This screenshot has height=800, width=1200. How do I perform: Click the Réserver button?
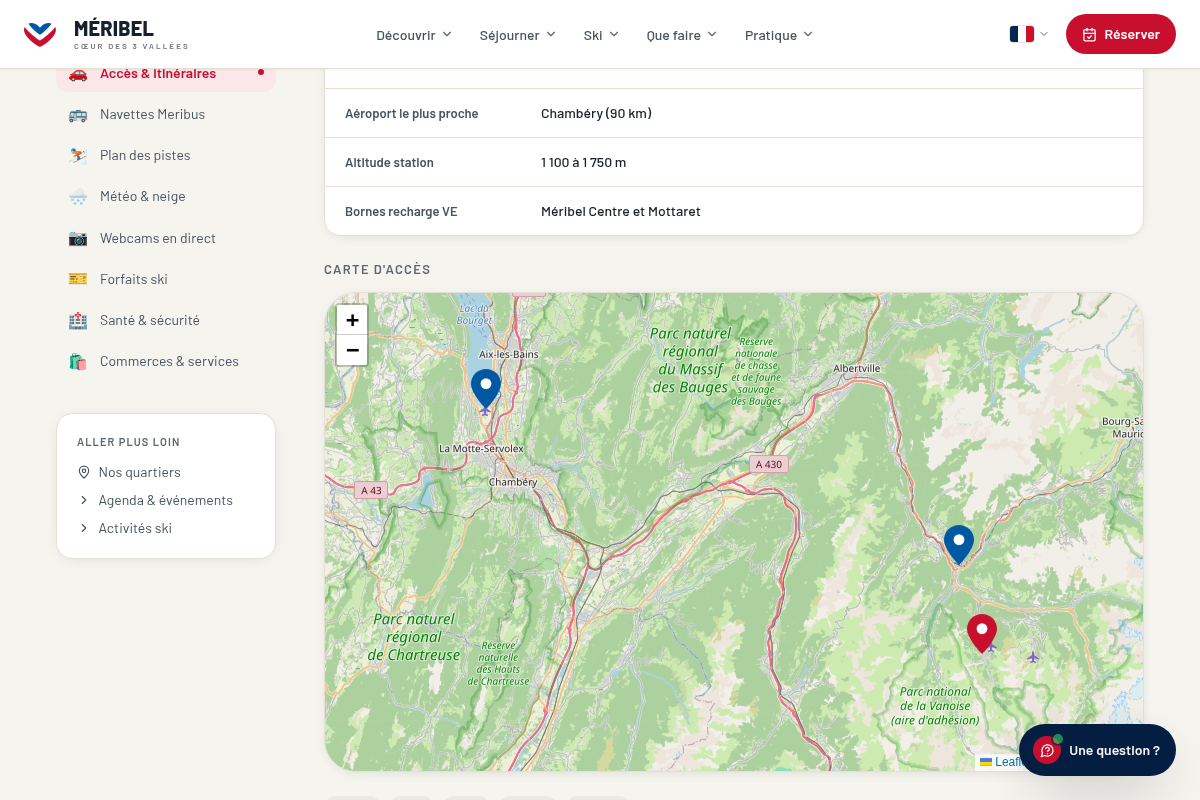[1121, 34]
